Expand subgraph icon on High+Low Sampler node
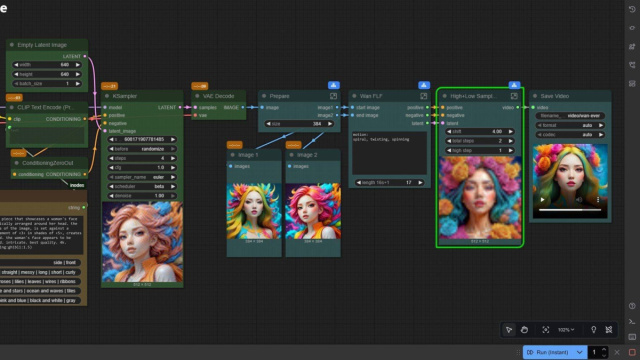The width and height of the screenshot is (640, 360). pos(514,96)
